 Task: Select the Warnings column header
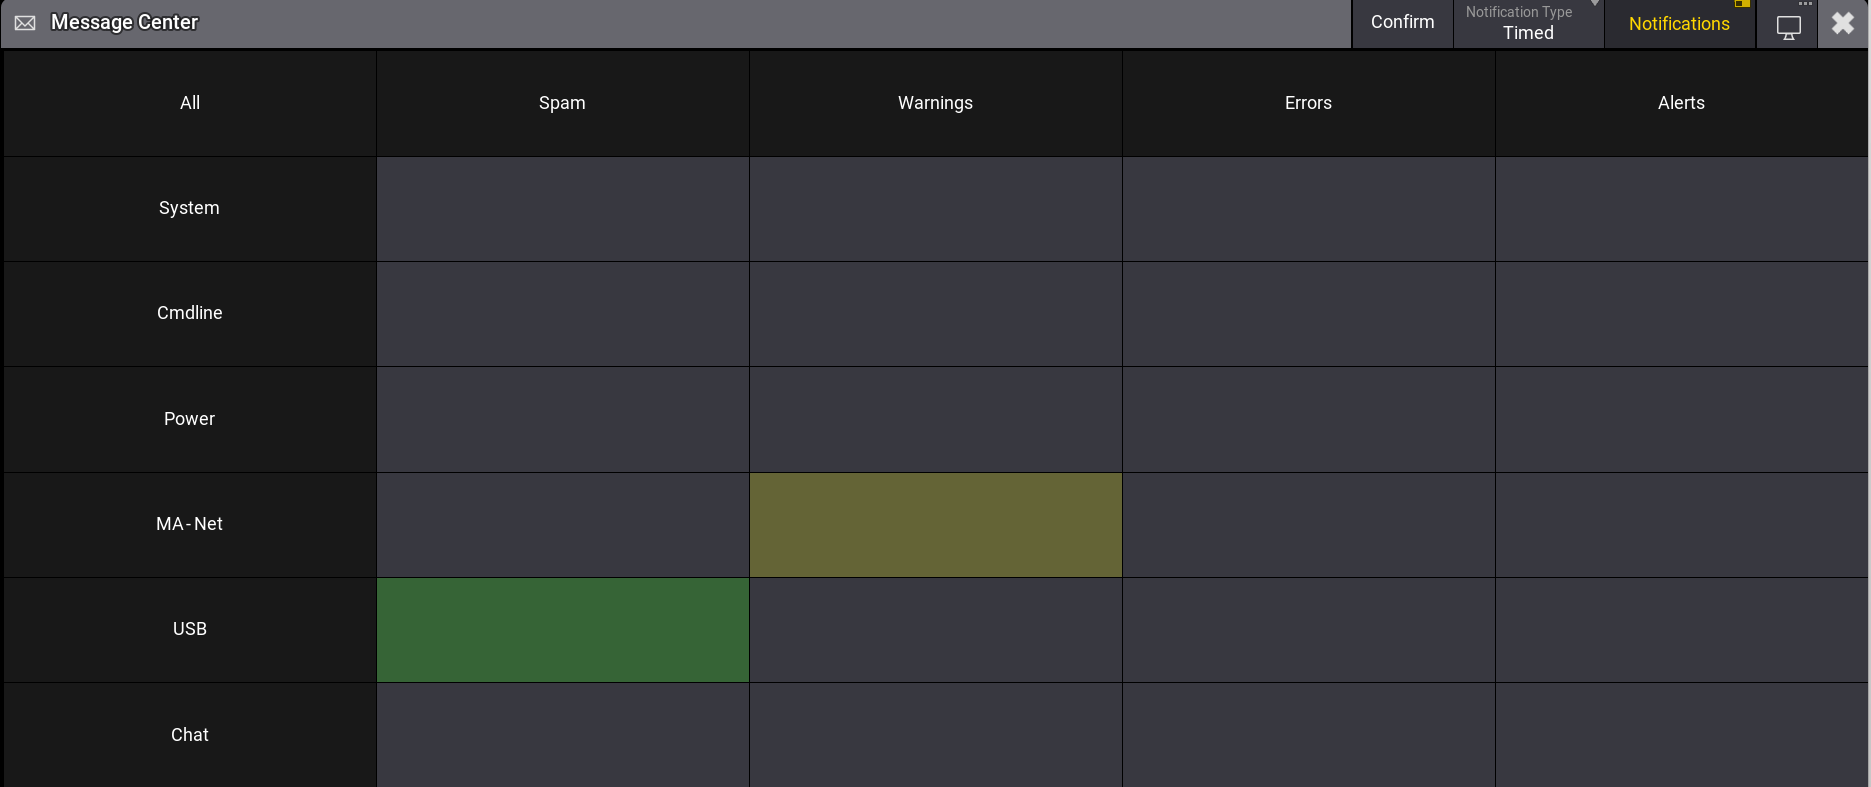(x=935, y=103)
